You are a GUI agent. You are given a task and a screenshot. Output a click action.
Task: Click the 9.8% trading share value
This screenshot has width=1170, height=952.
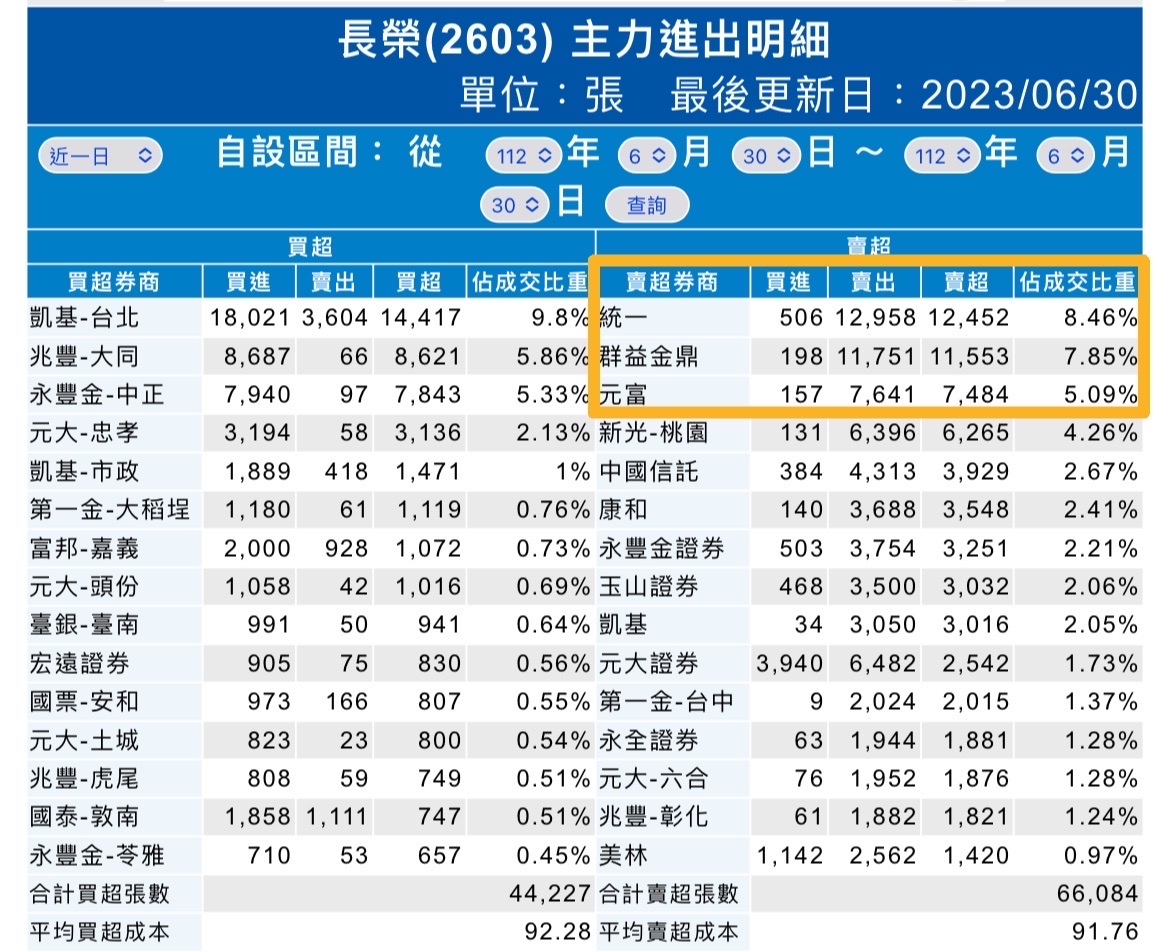[x=560, y=318]
